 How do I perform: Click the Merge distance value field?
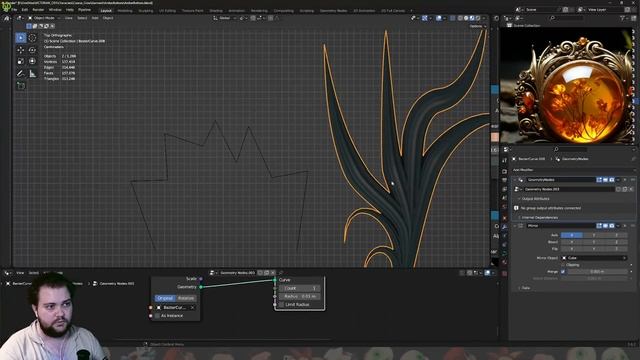[x=597, y=271]
